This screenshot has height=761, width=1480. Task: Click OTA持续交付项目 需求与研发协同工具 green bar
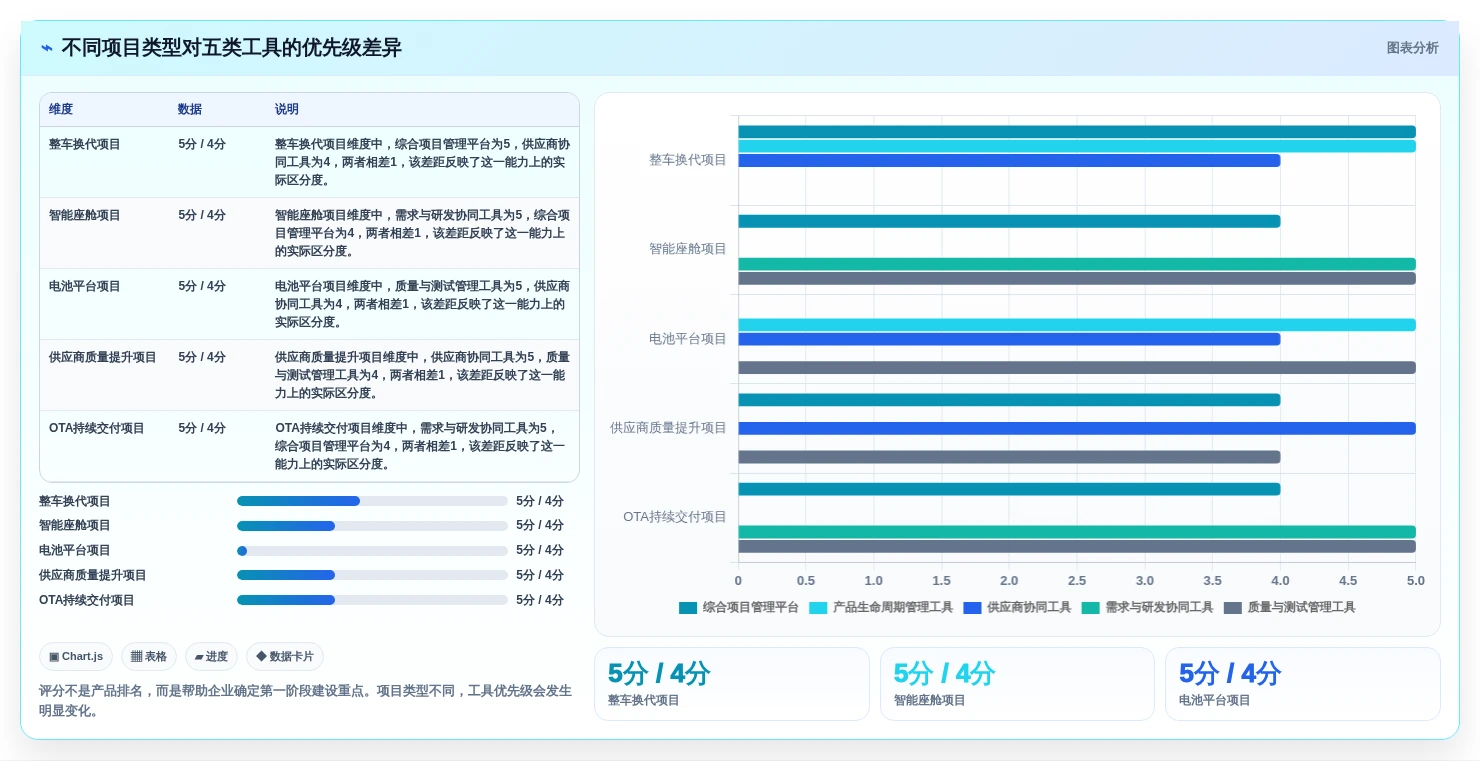coord(1077,532)
